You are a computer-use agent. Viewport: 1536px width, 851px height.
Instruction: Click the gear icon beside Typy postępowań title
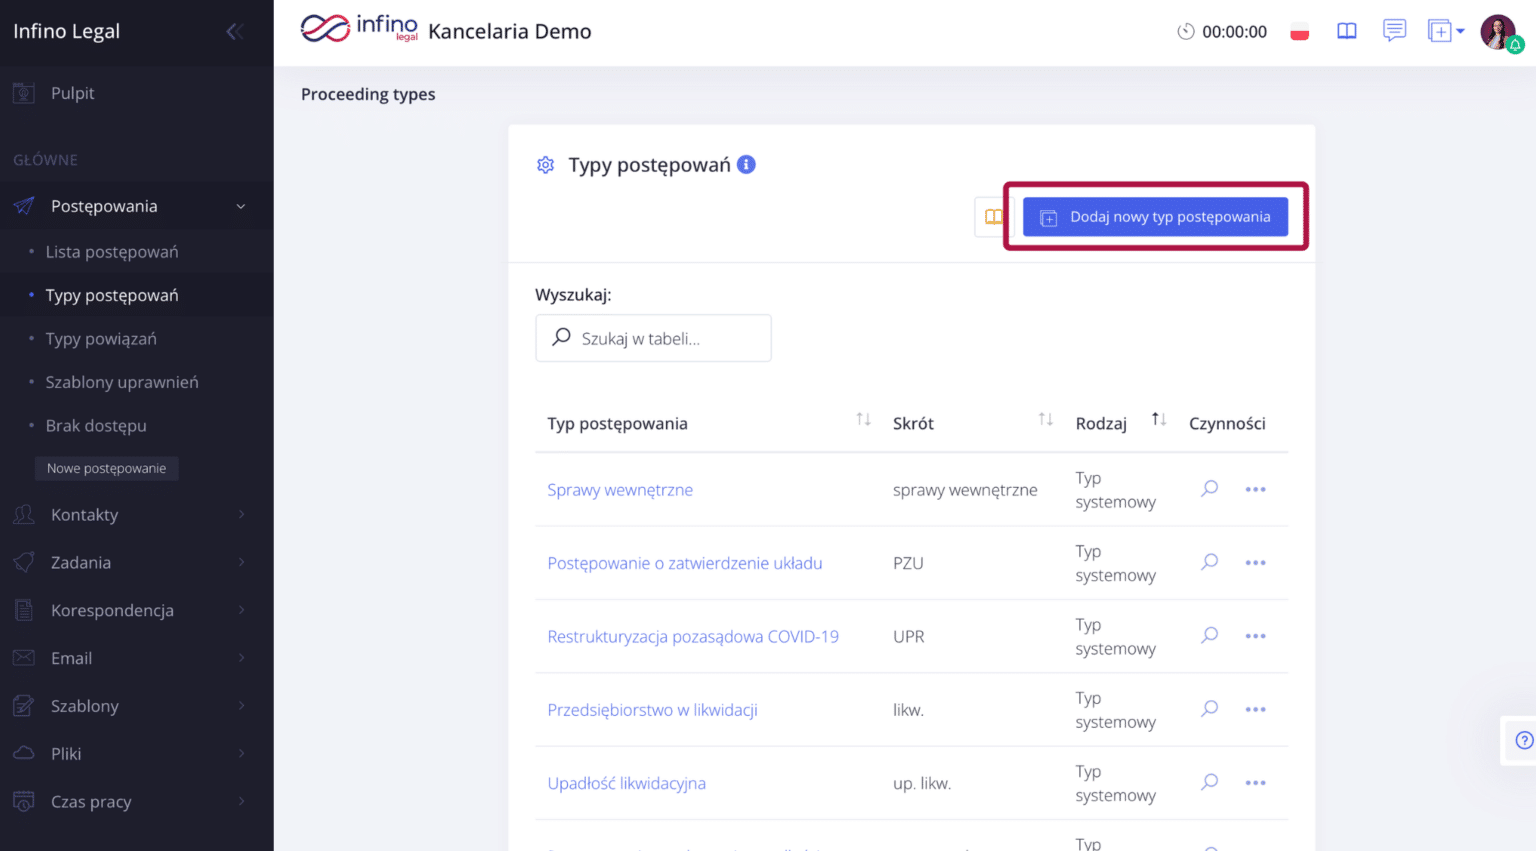[x=545, y=165]
